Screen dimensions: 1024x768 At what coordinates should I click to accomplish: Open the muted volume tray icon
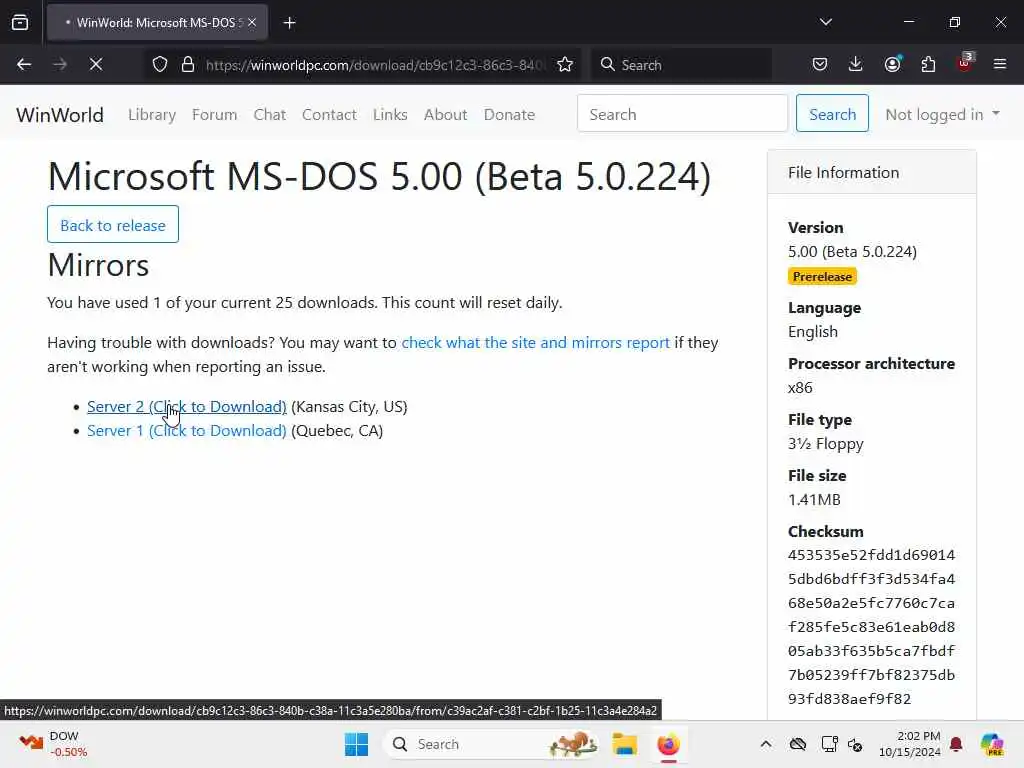point(855,744)
